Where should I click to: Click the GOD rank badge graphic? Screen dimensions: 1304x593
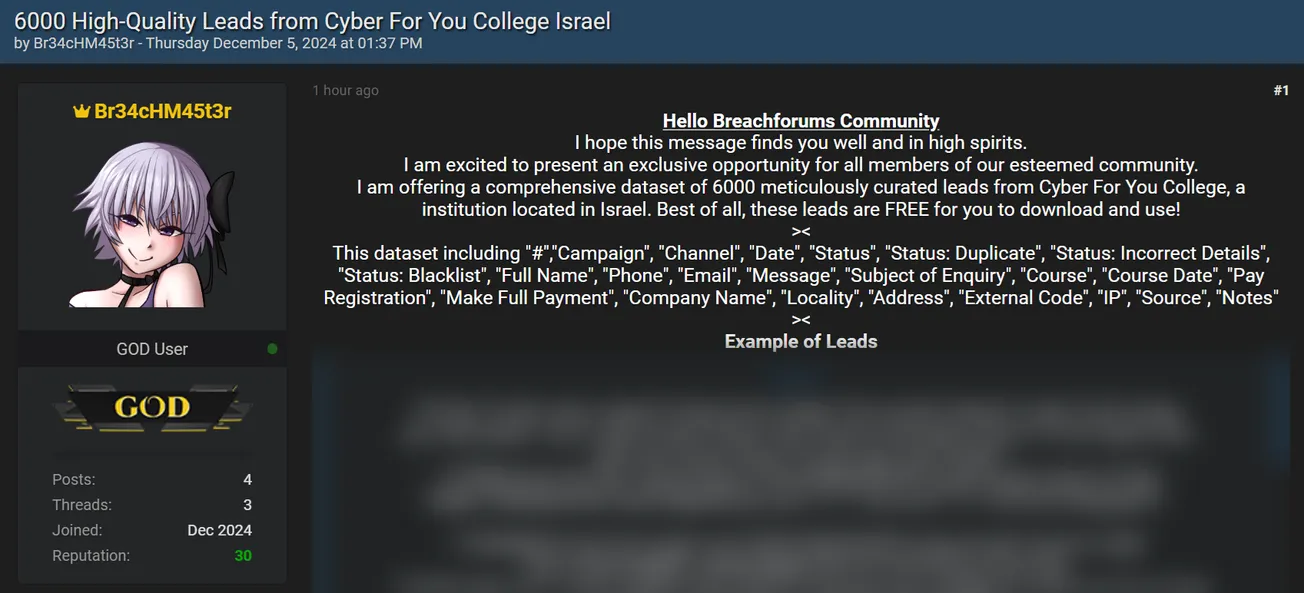point(151,407)
